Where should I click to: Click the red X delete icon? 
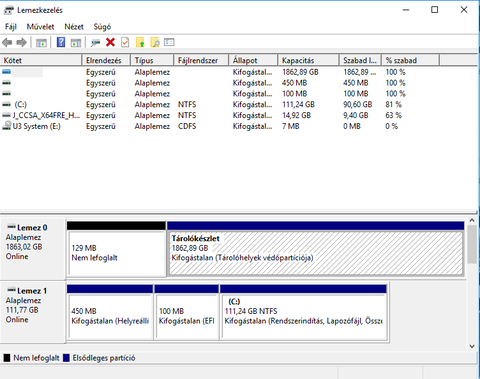(110, 42)
